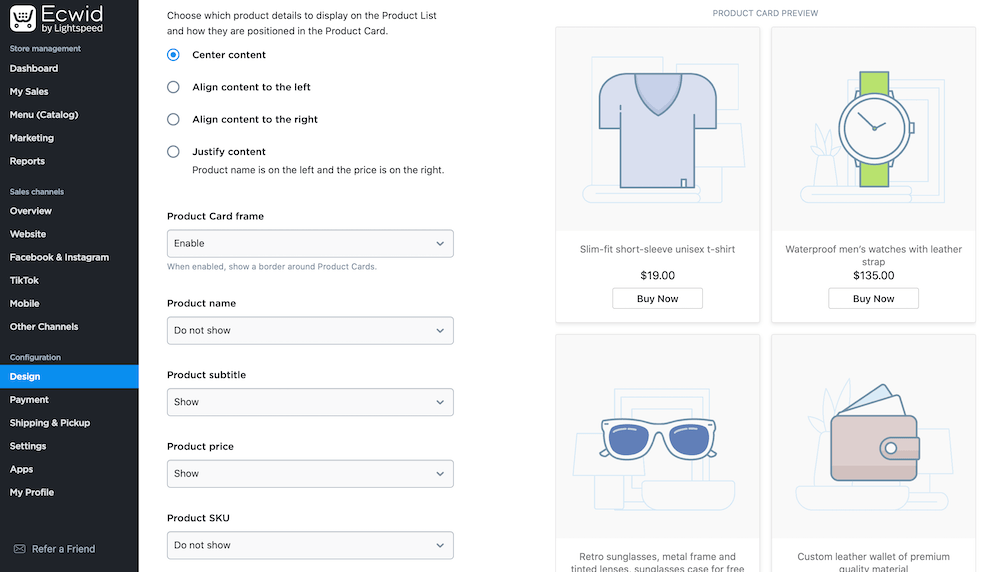Click the leather wallet product image
1000x572 pixels.
click(873, 438)
